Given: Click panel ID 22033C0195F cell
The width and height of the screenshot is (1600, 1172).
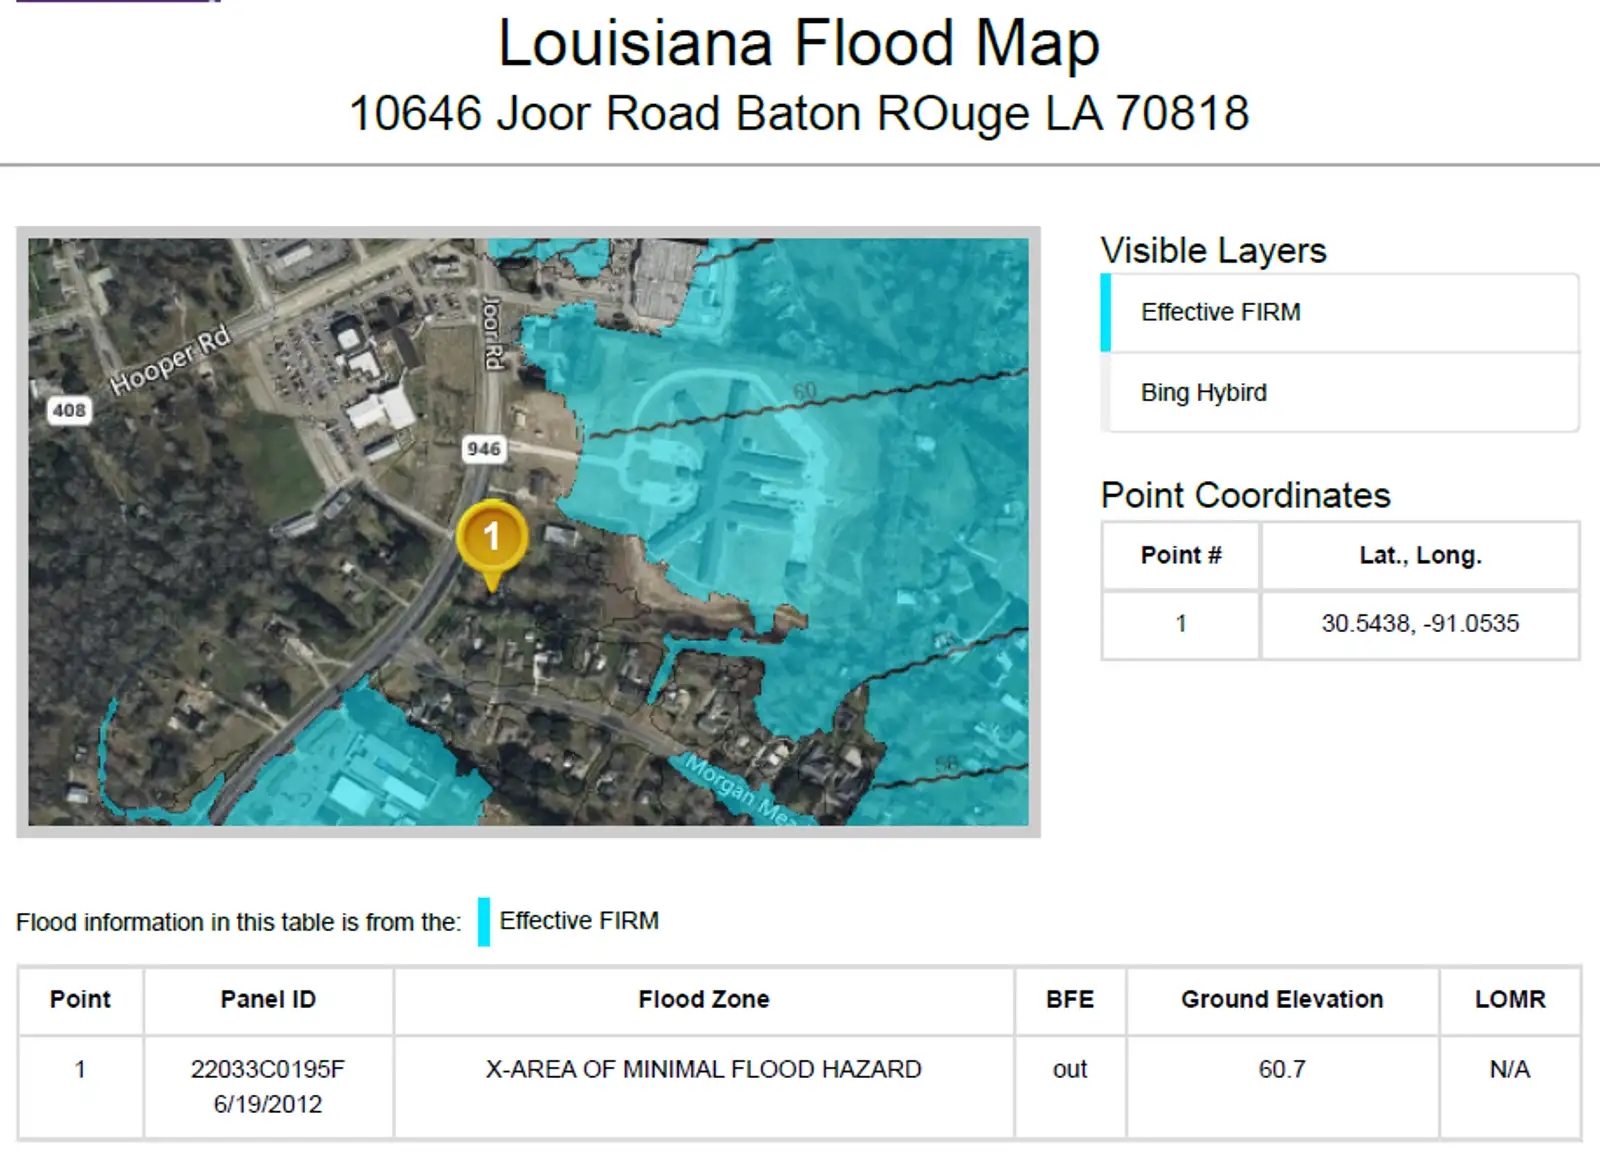Looking at the screenshot, I should click(268, 1086).
